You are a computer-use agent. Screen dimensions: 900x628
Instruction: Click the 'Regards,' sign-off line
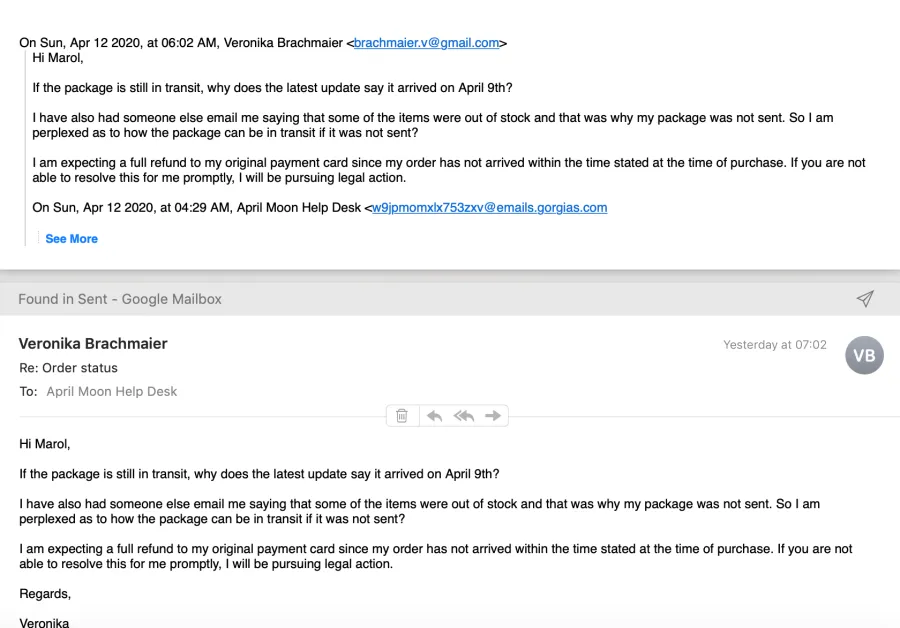click(x=45, y=594)
